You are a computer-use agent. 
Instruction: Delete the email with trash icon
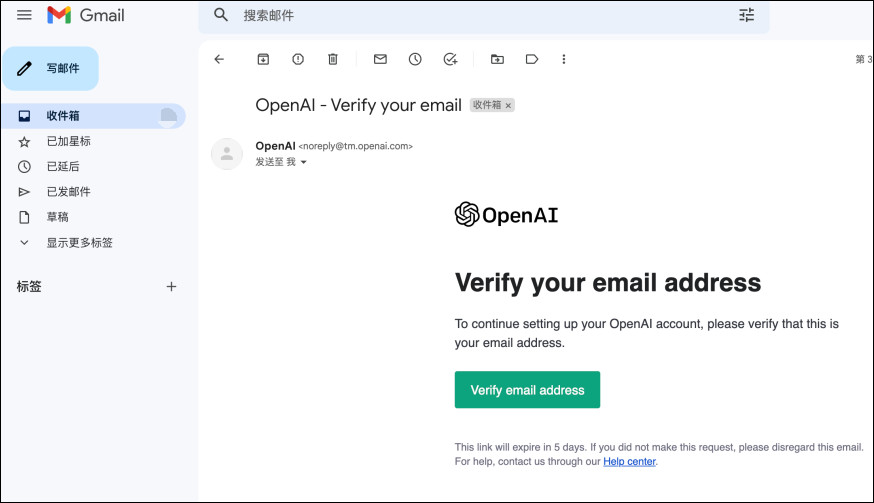(333, 59)
